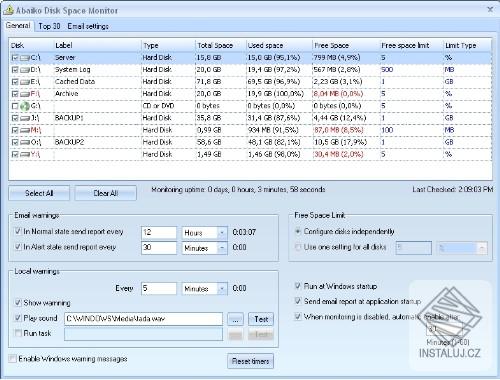Toggle In Normal state send report checkbox
Viewport: 500px width, 380px height.
[x=18, y=231]
